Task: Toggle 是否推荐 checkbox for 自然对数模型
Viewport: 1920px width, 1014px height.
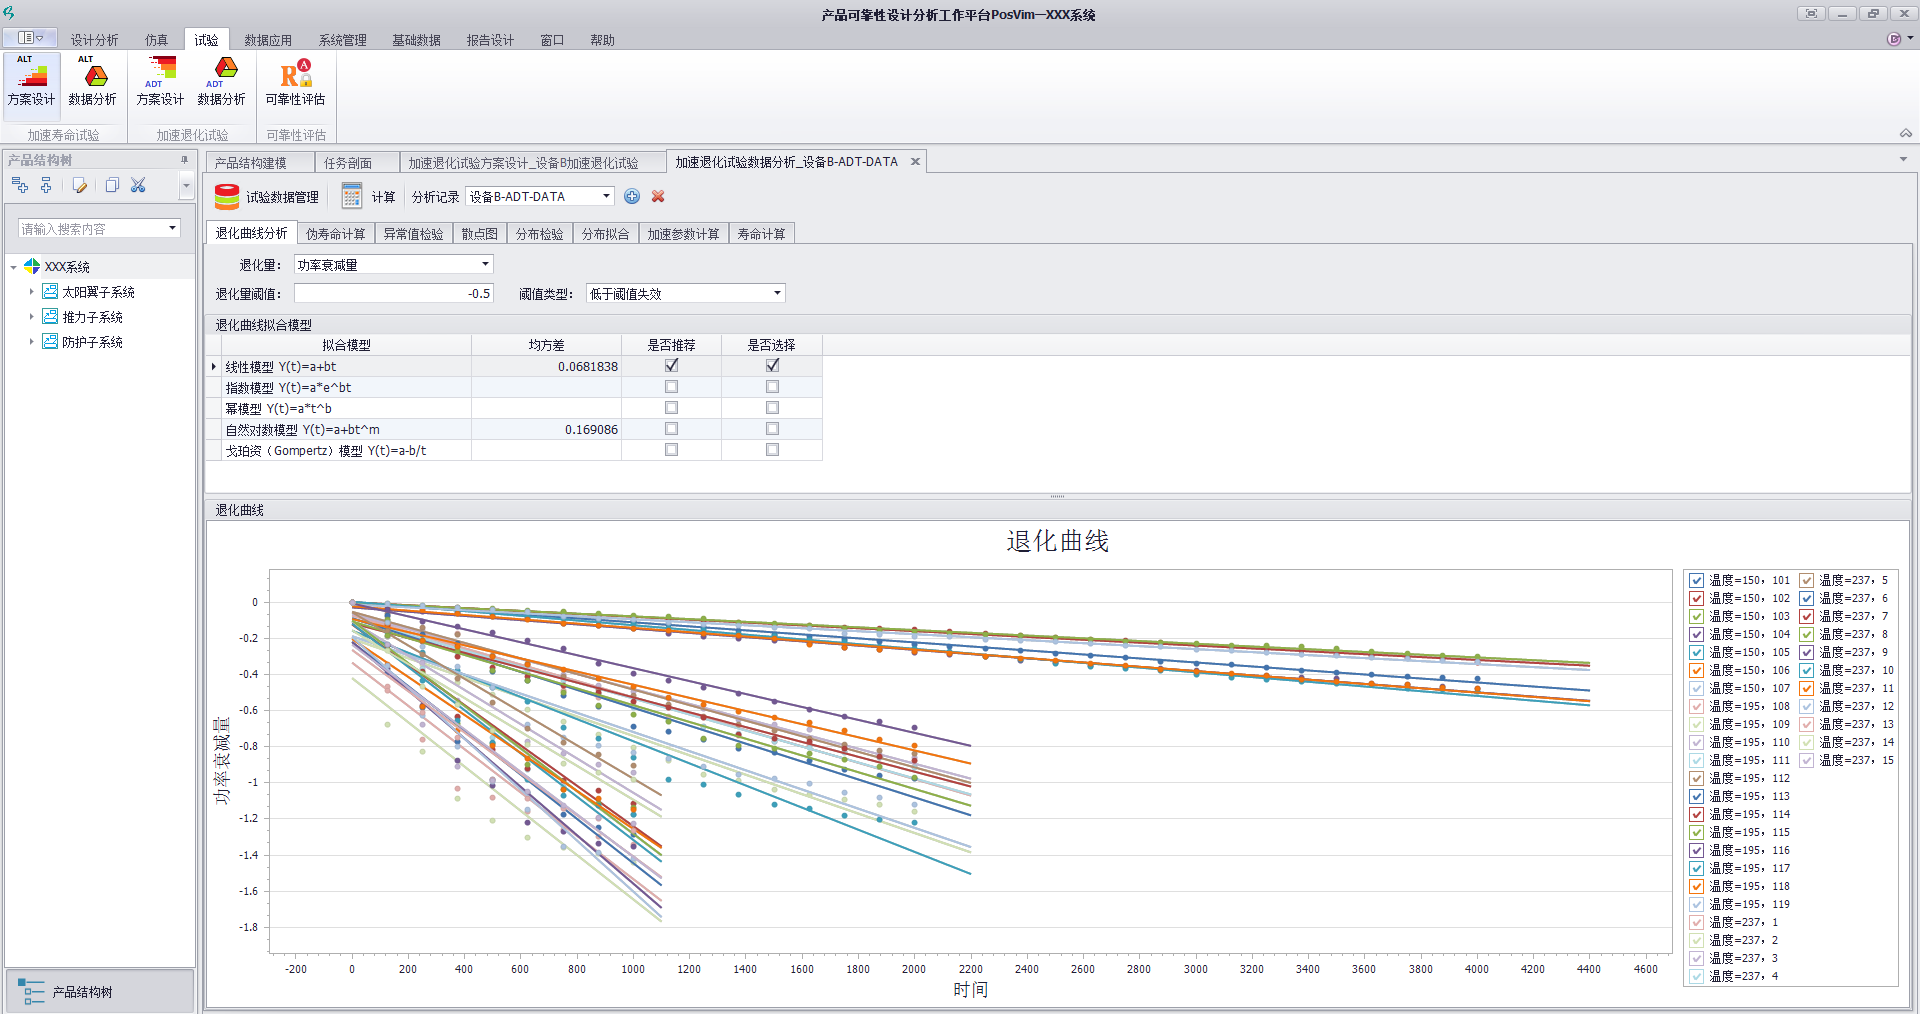Action: click(671, 429)
